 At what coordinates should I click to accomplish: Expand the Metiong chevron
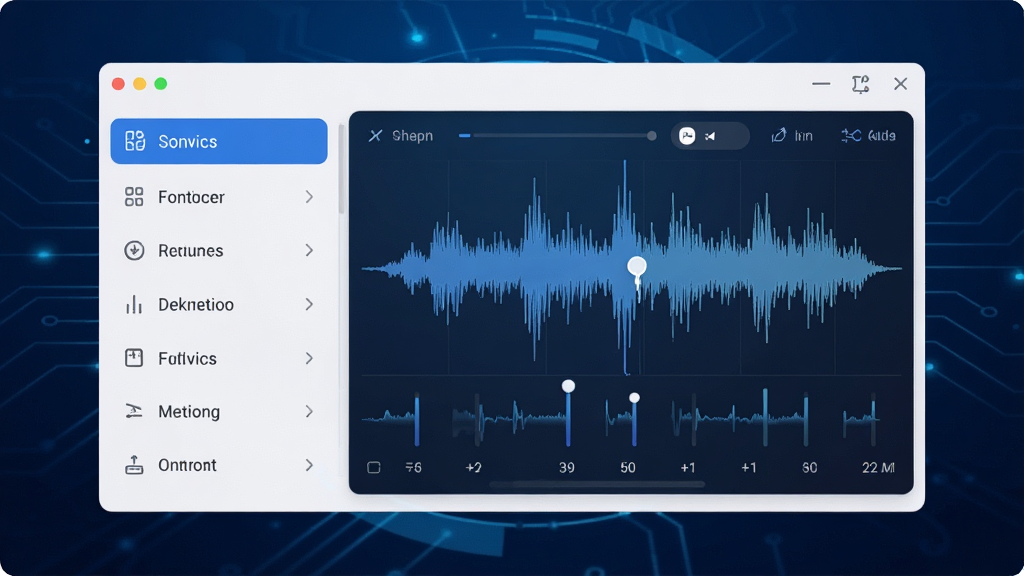309,411
